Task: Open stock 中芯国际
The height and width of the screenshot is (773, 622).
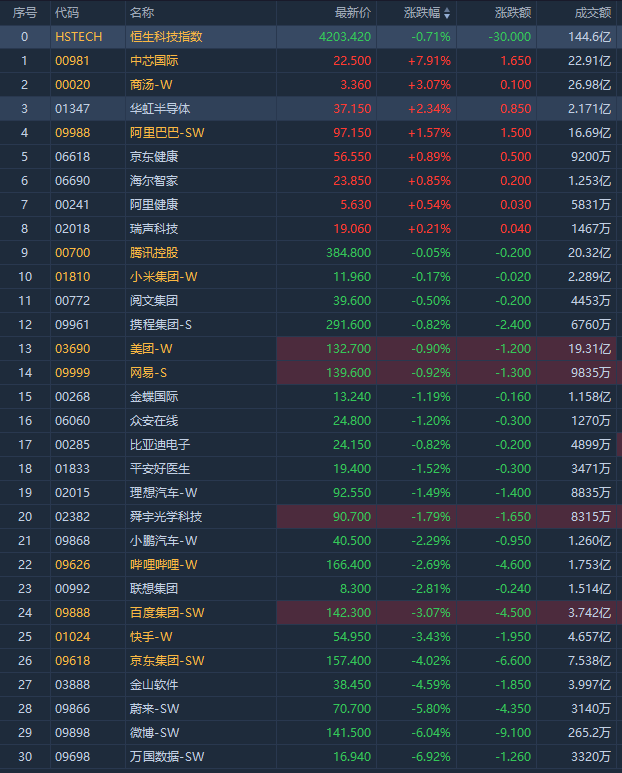Action: [154, 61]
